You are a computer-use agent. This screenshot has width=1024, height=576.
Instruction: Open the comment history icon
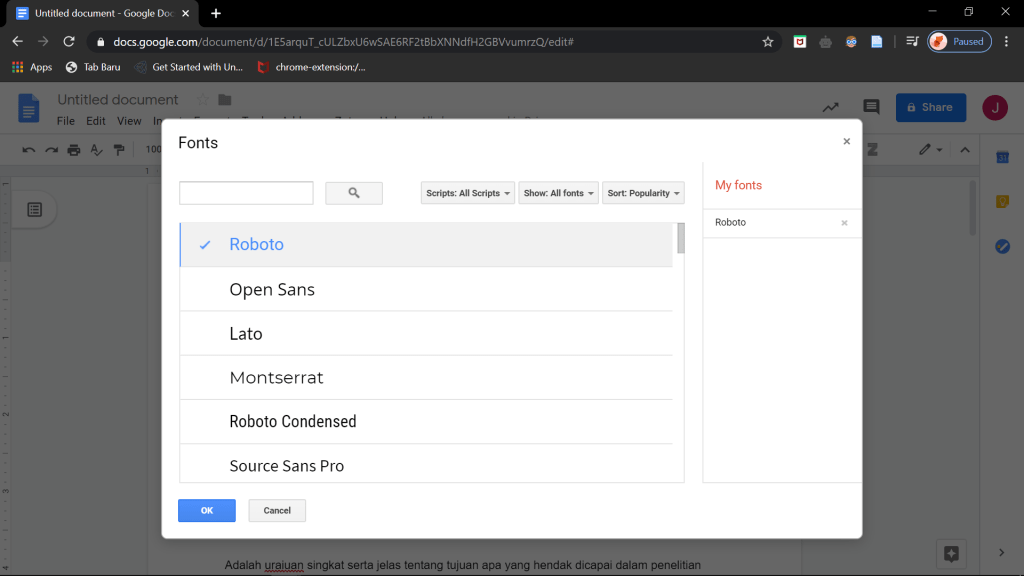[871, 107]
